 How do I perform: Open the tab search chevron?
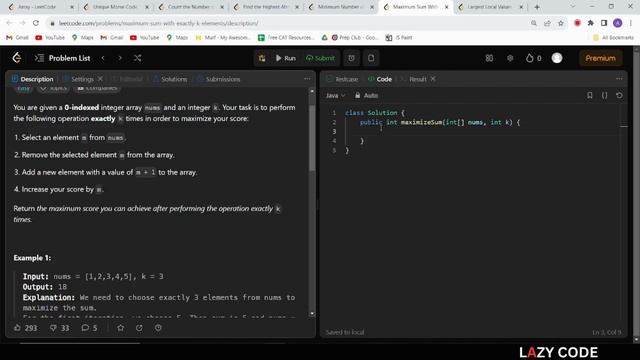[x=573, y=7]
